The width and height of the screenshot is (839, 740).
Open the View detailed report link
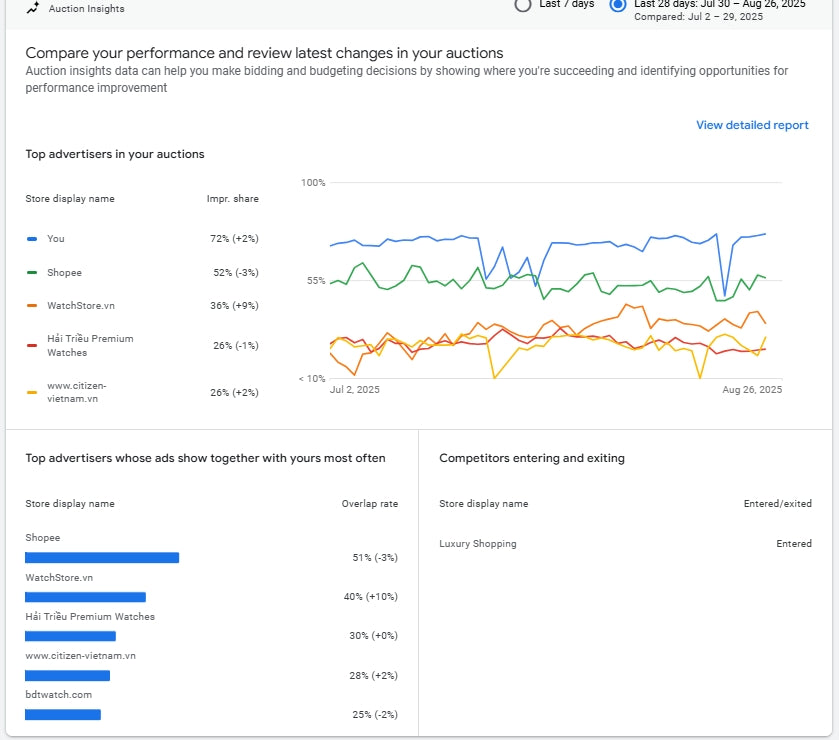click(752, 125)
